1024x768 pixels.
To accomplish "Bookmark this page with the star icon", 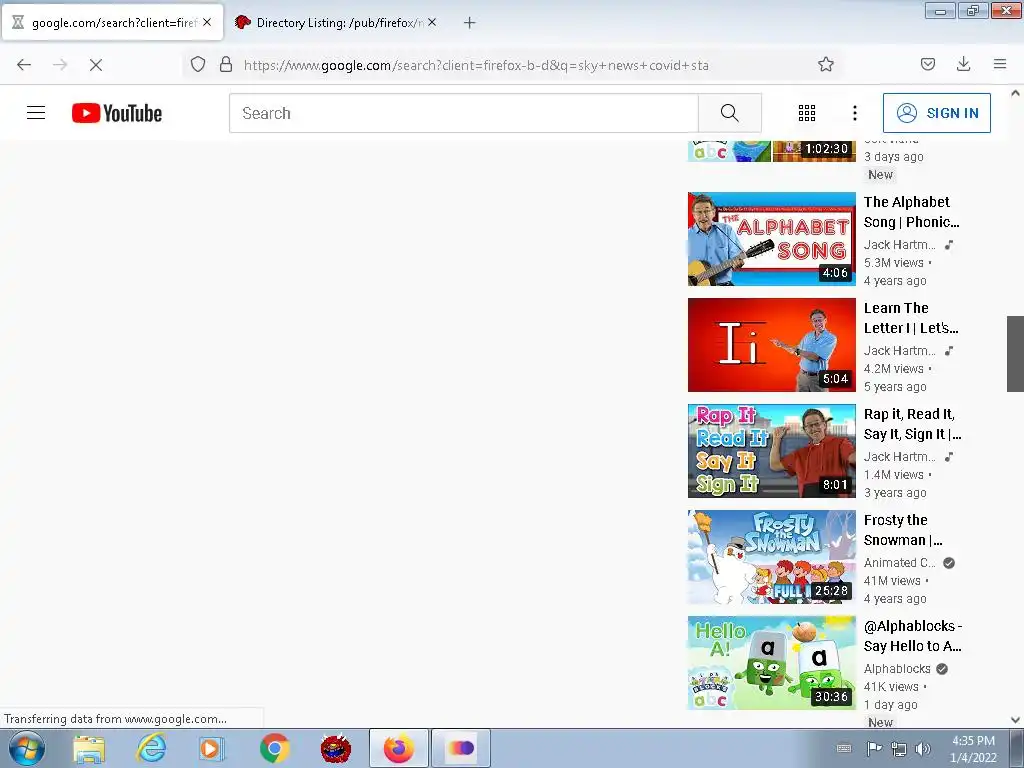I will pyautogui.click(x=825, y=65).
